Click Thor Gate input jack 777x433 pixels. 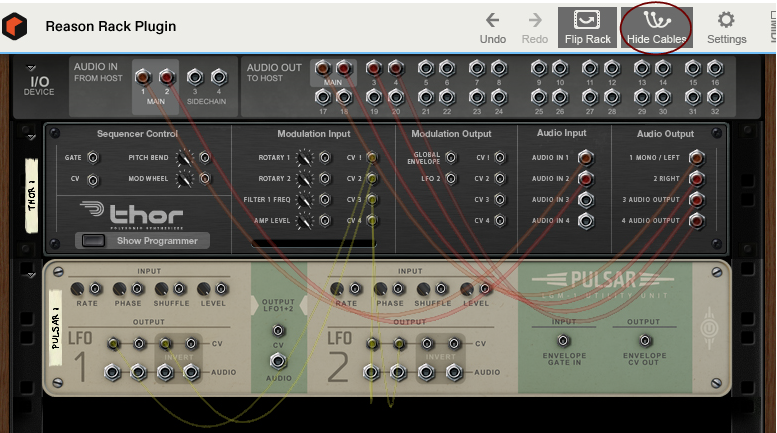click(x=93, y=158)
